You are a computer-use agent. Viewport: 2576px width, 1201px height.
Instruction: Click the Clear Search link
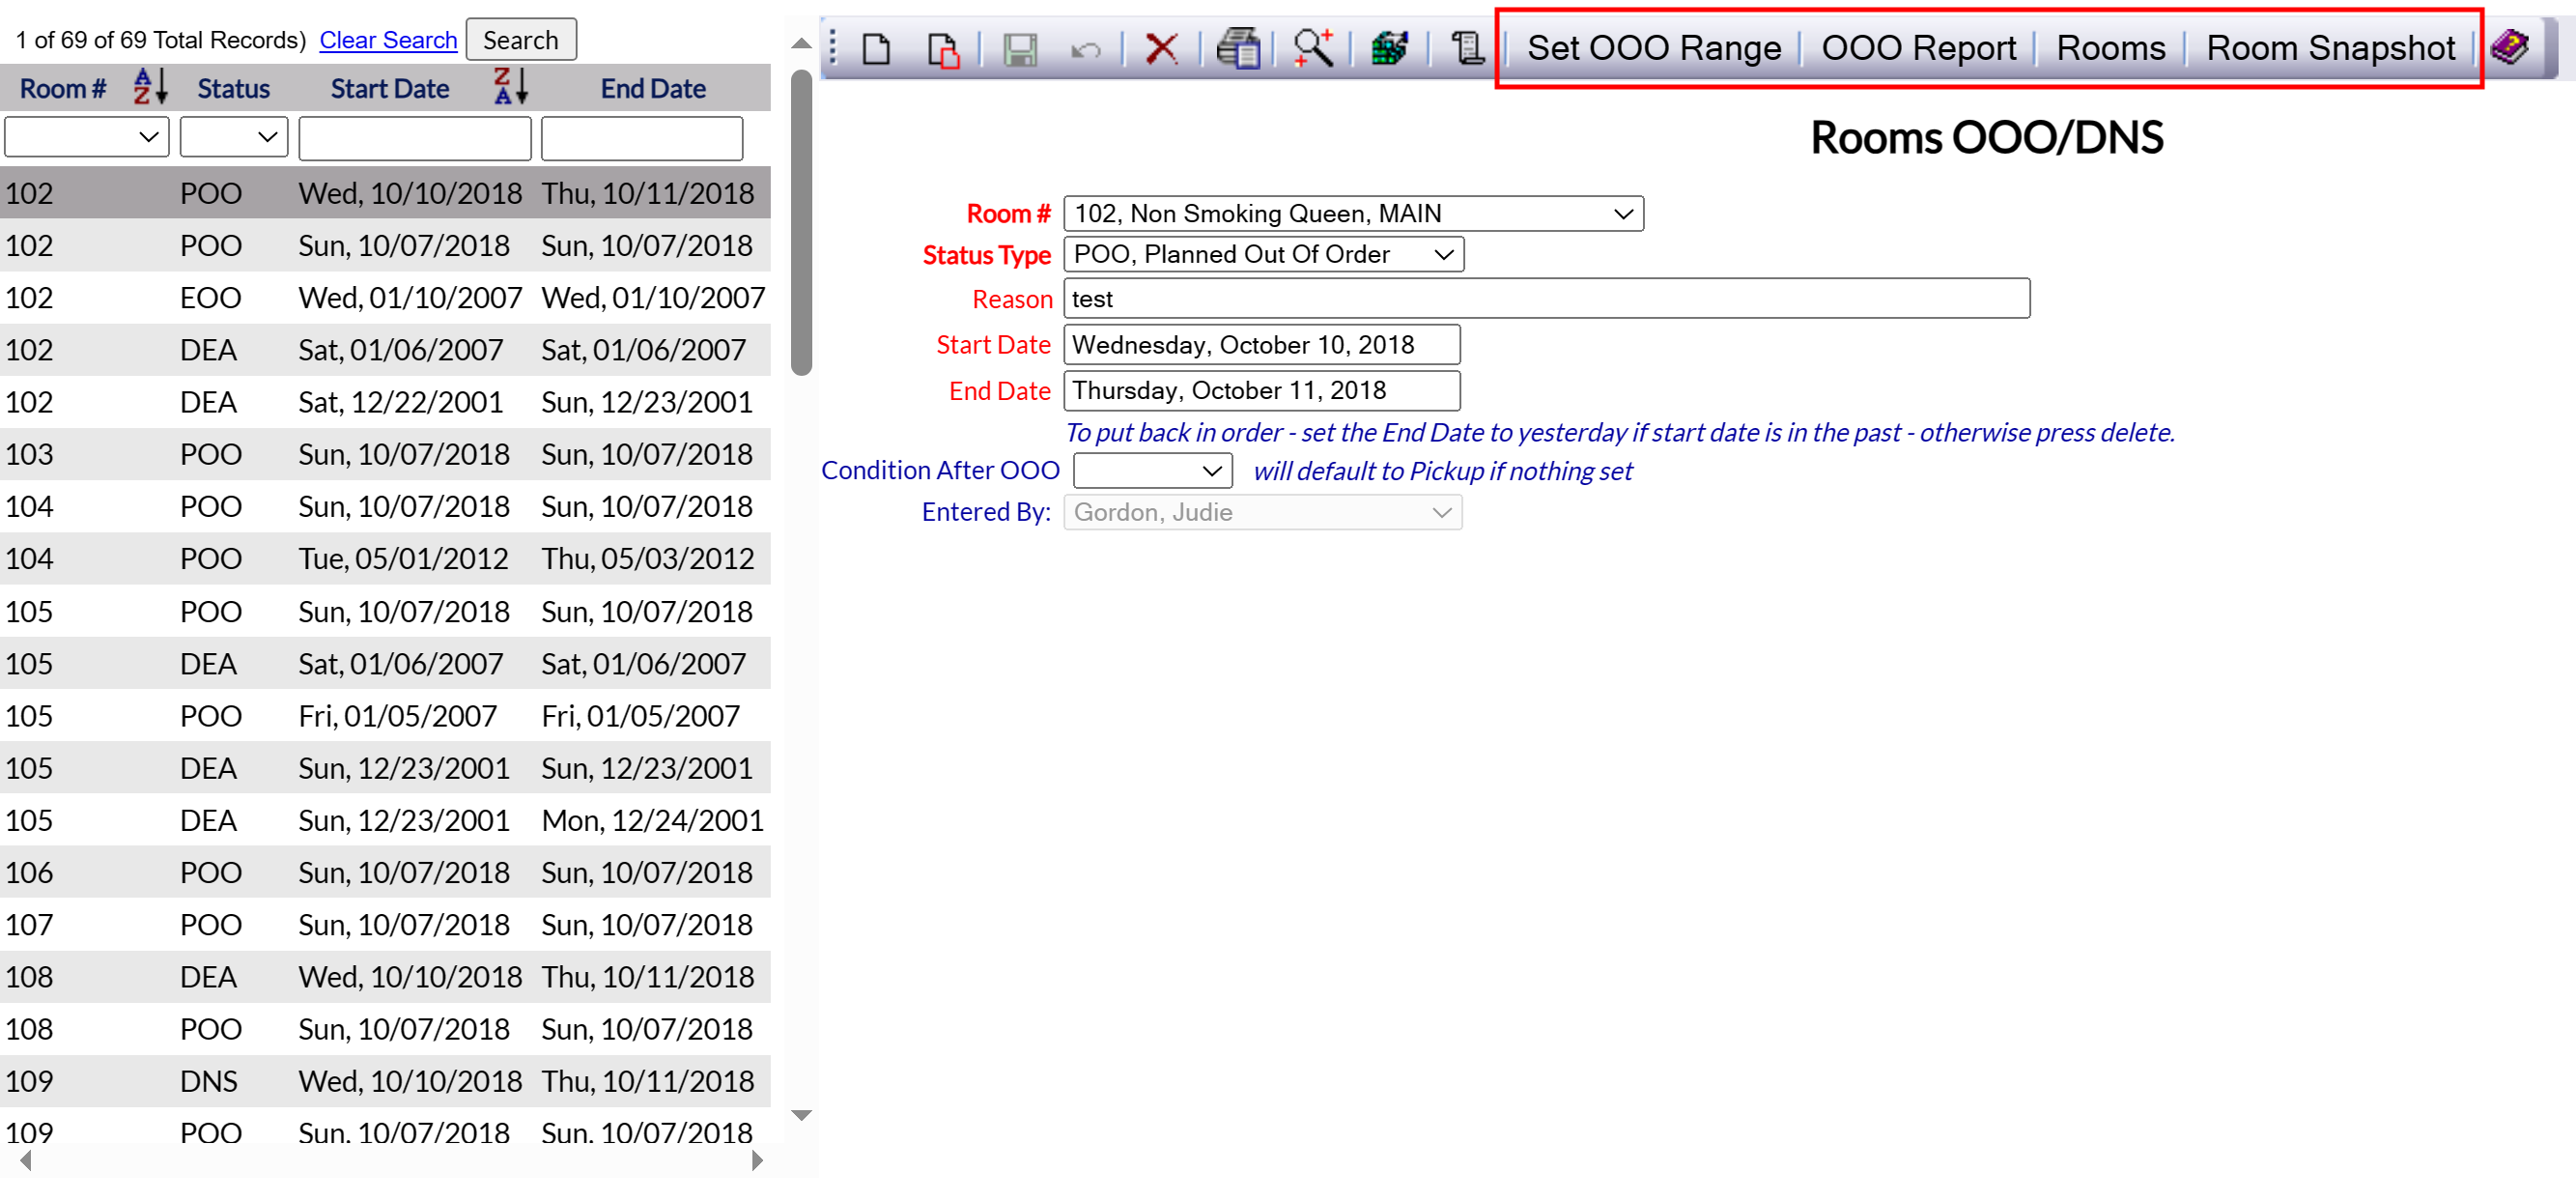(388, 40)
